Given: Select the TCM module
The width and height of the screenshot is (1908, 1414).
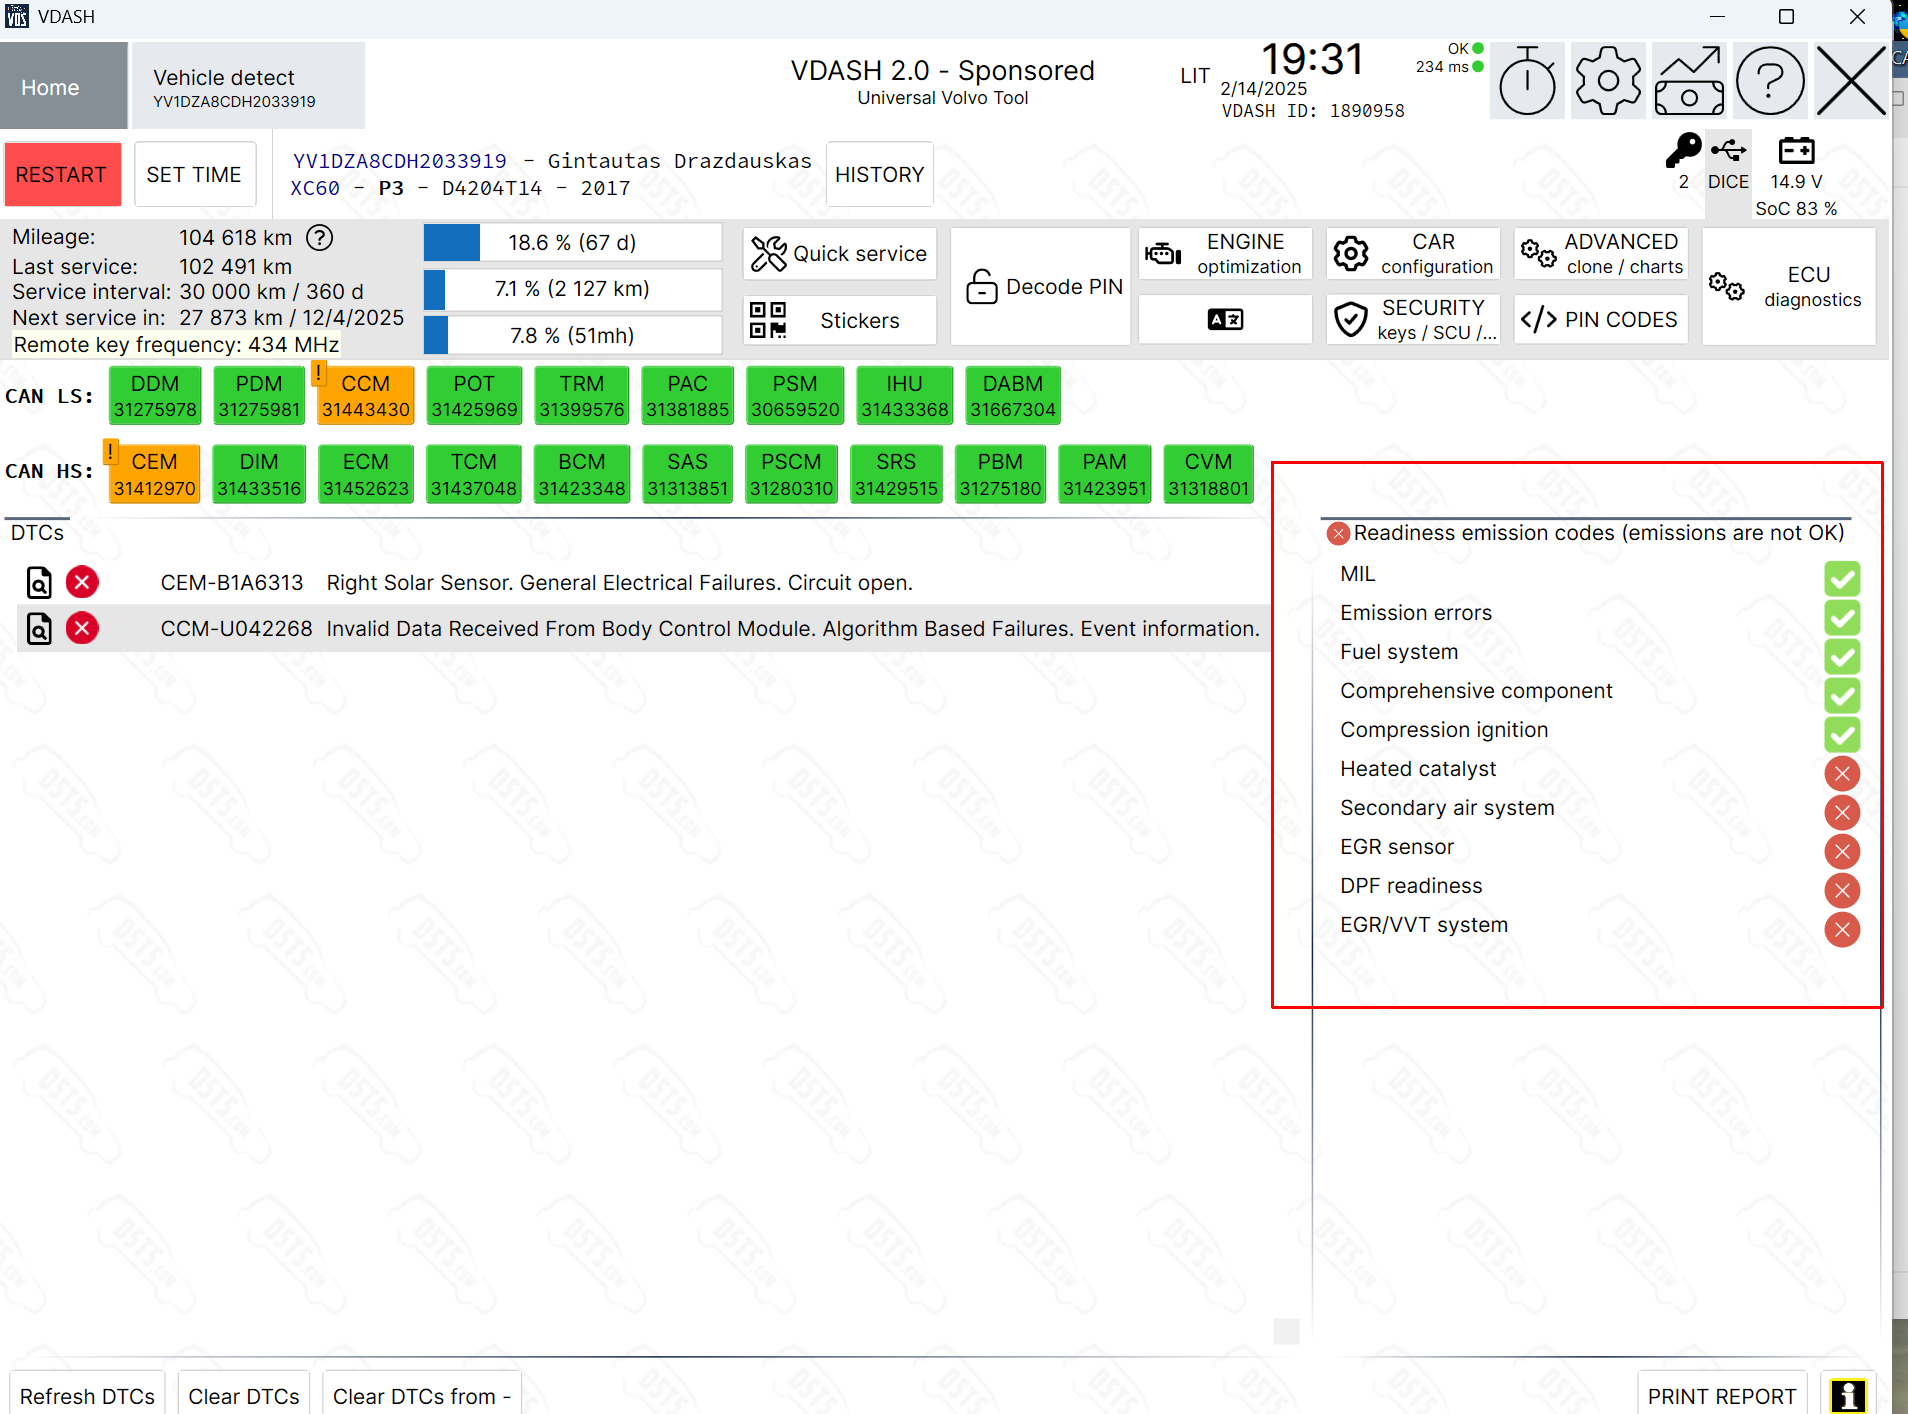Looking at the screenshot, I should pos(474,474).
